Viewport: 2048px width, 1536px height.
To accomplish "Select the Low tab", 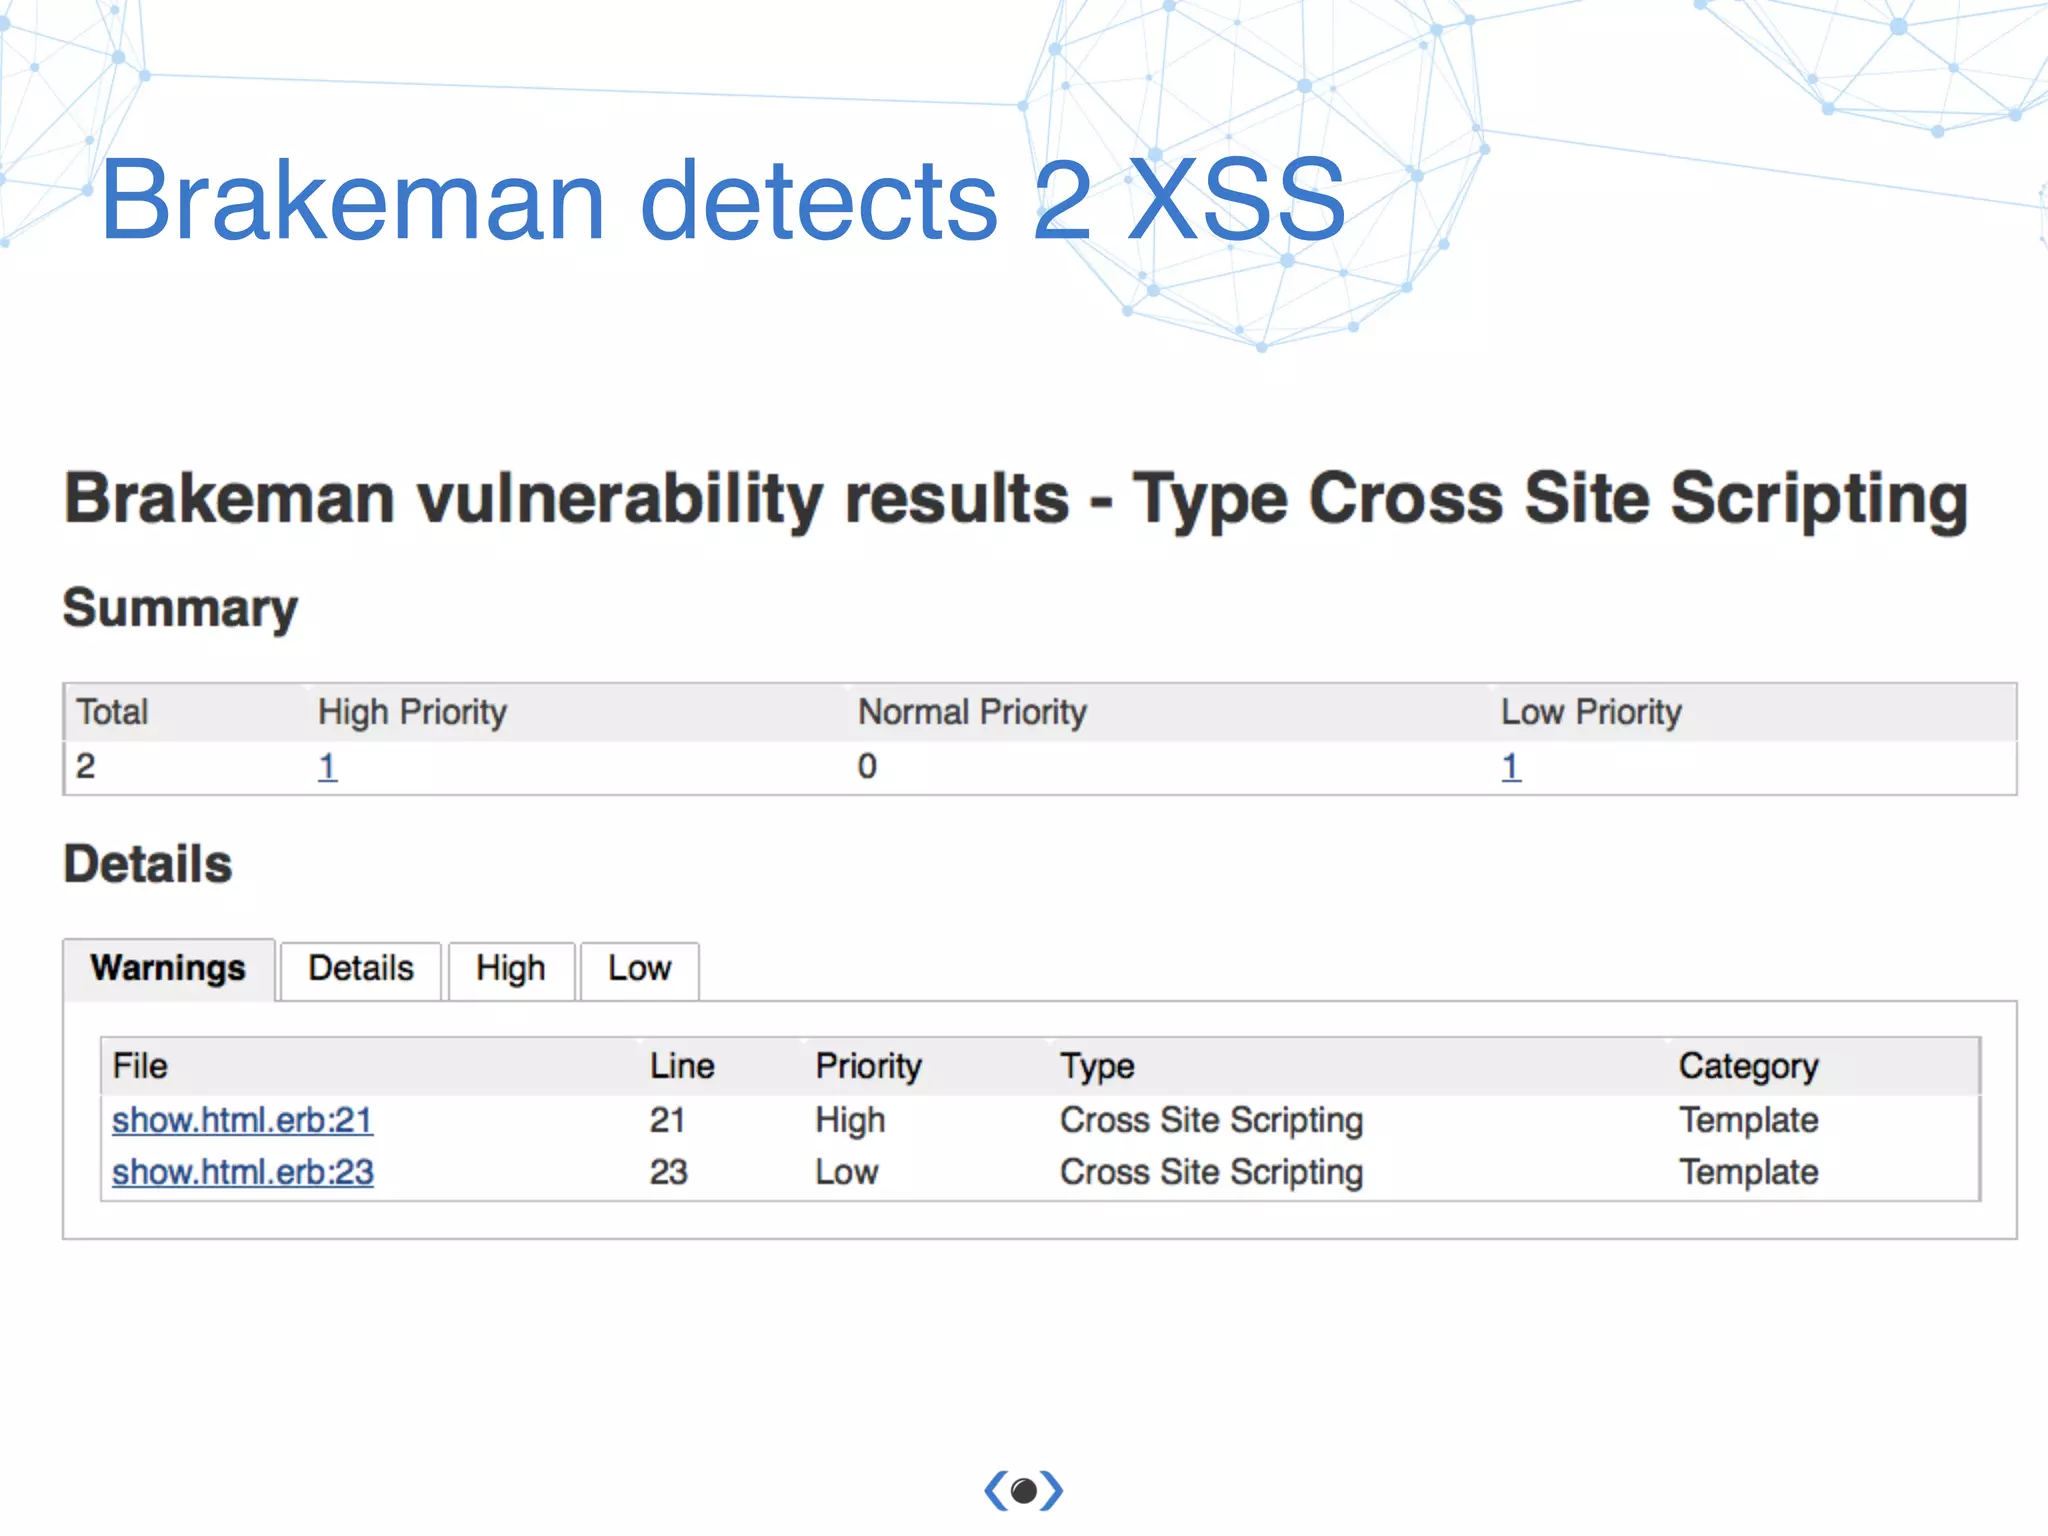I will click(x=639, y=969).
